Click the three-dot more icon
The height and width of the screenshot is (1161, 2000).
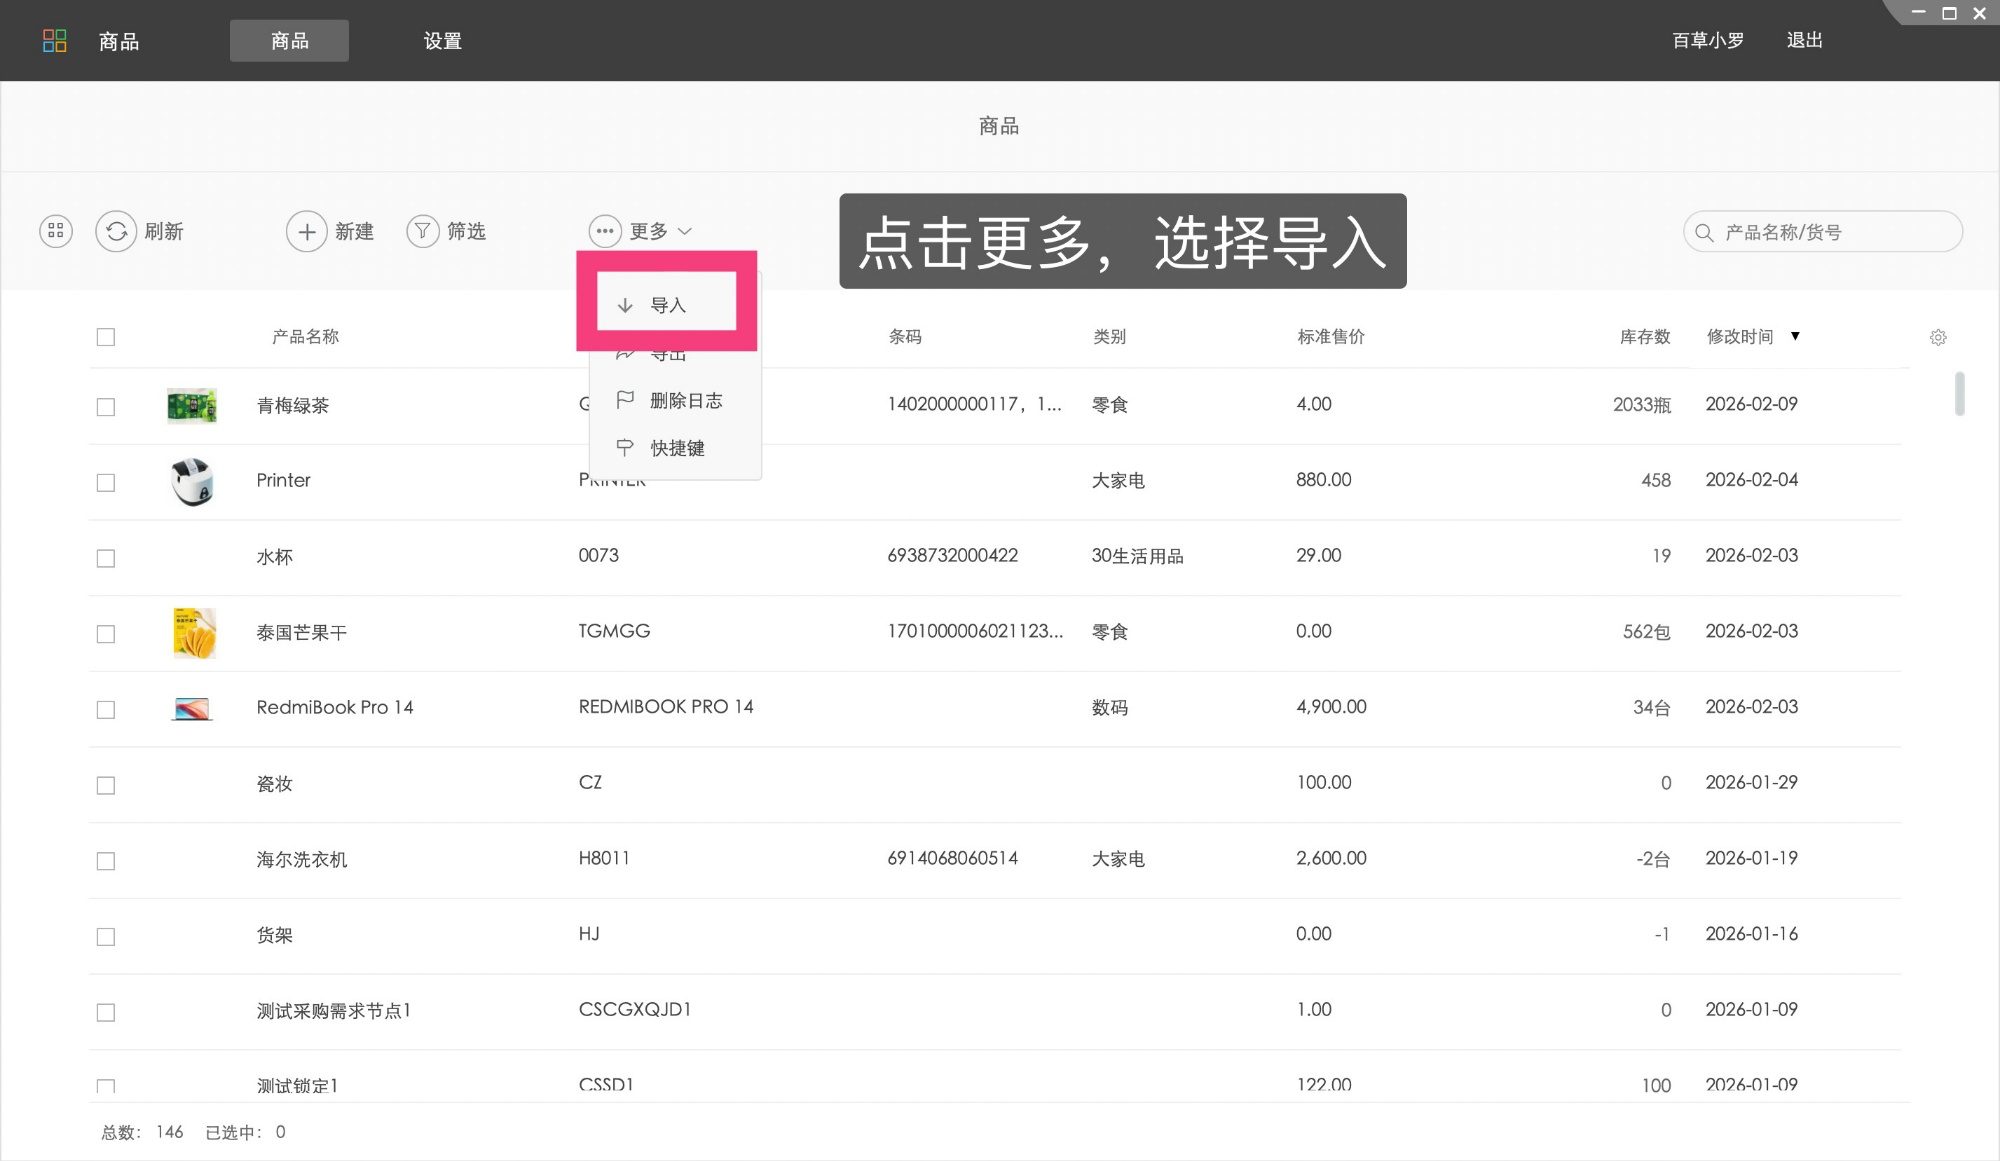point(605,231)
